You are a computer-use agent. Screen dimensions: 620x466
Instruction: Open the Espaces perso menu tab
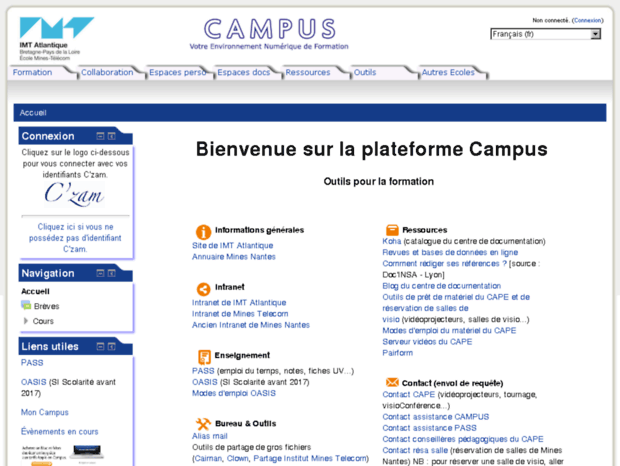(178, 72)
